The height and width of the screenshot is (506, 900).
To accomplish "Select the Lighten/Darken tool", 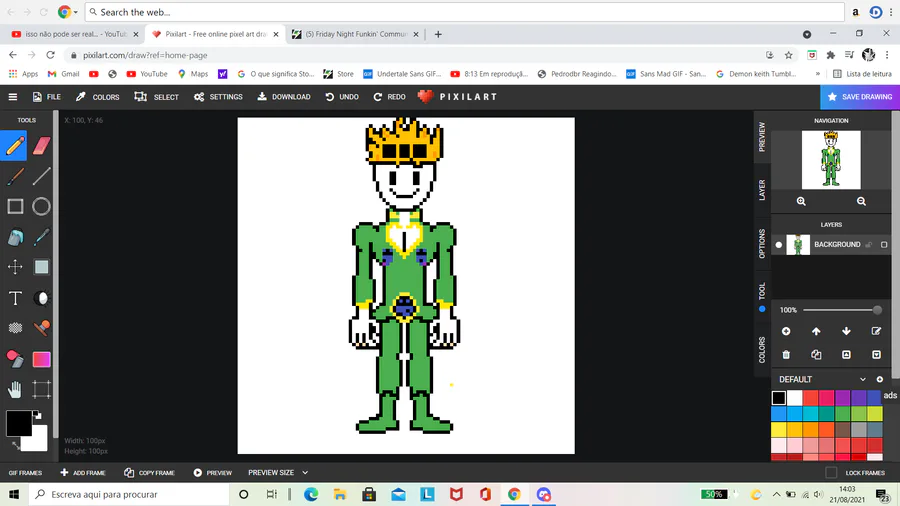I will coord(41,298).
